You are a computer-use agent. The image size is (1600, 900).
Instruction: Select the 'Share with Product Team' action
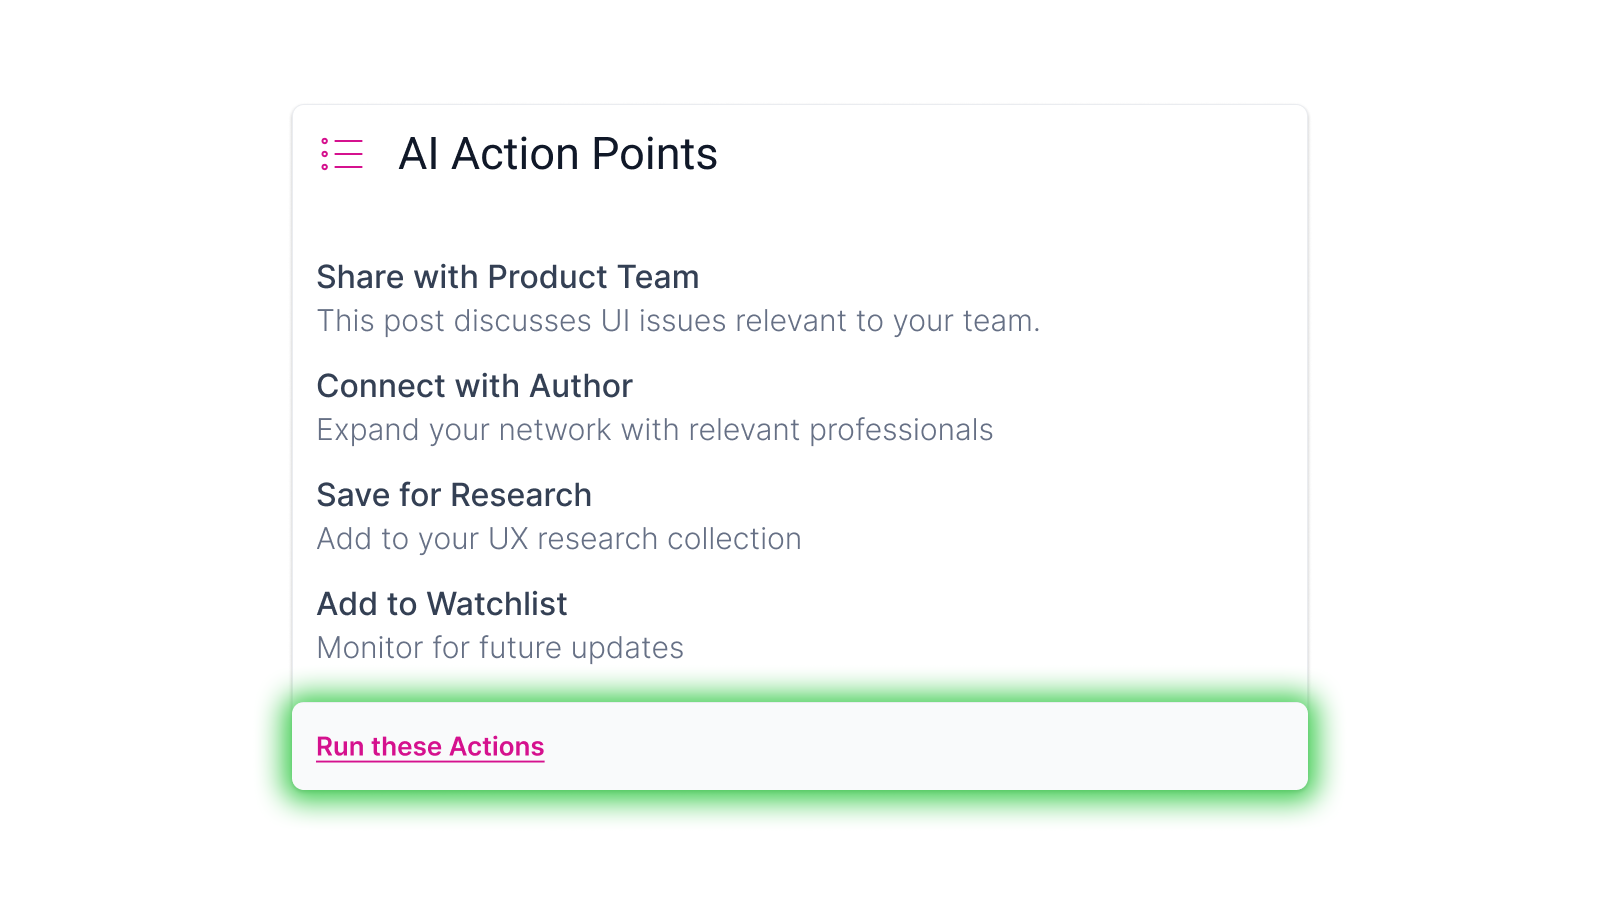click(x=507, y=277)
